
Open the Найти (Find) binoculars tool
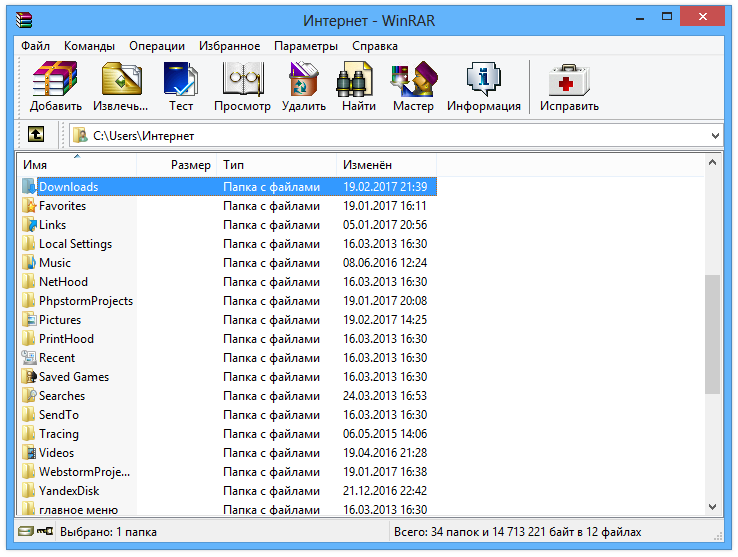(358, 87)
